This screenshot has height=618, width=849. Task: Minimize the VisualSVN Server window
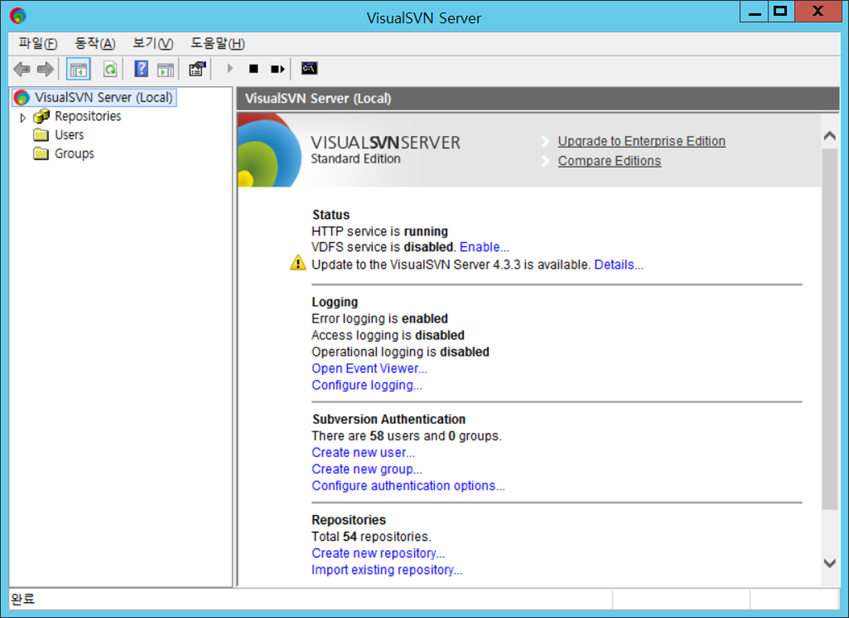[754, 12]
